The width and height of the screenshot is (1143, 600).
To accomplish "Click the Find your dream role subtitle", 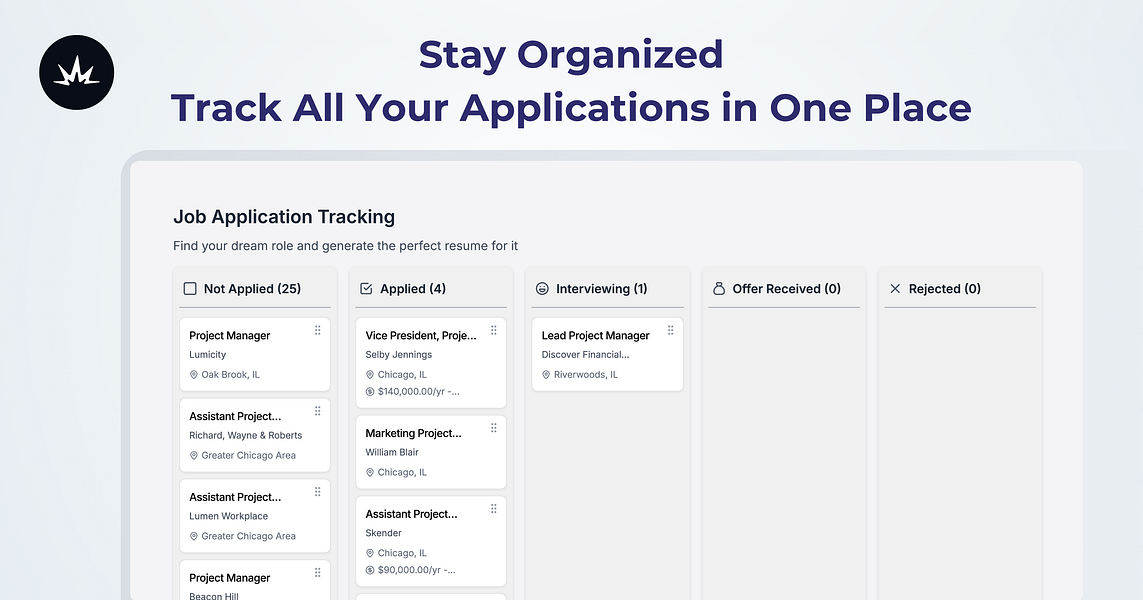I will pyautogui.click(x=346, y=246).
